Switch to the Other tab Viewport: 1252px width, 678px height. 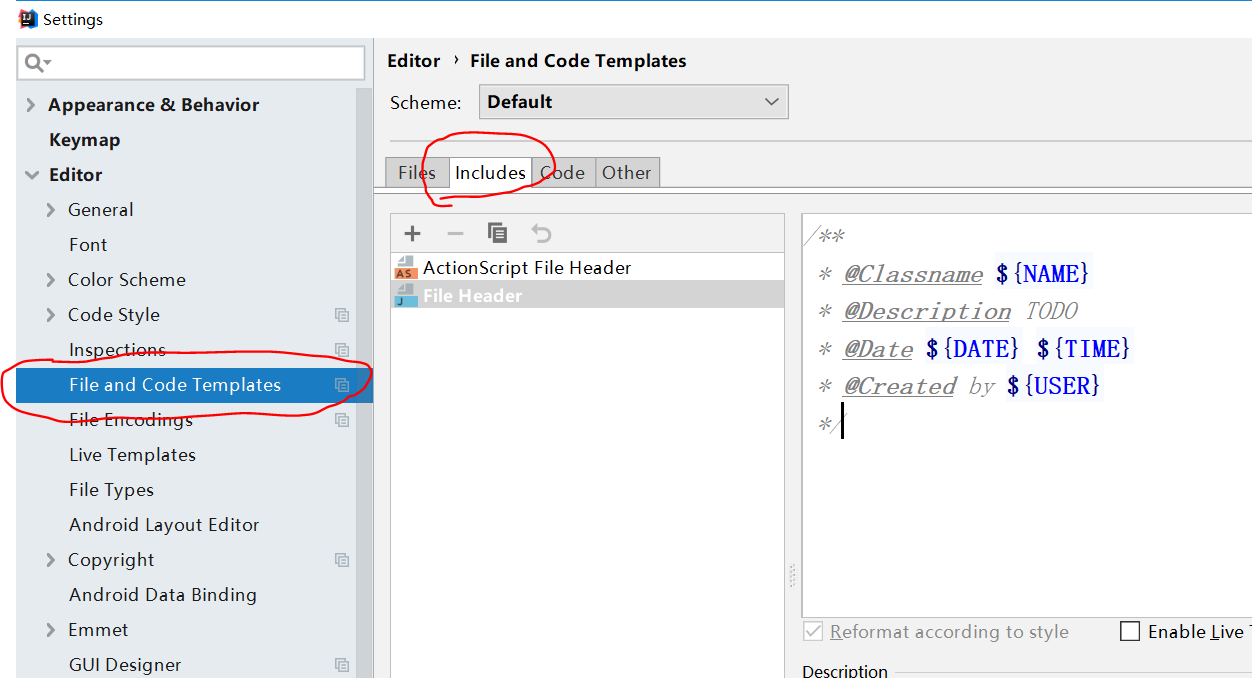pyautogui.click(x=626, y=173)
